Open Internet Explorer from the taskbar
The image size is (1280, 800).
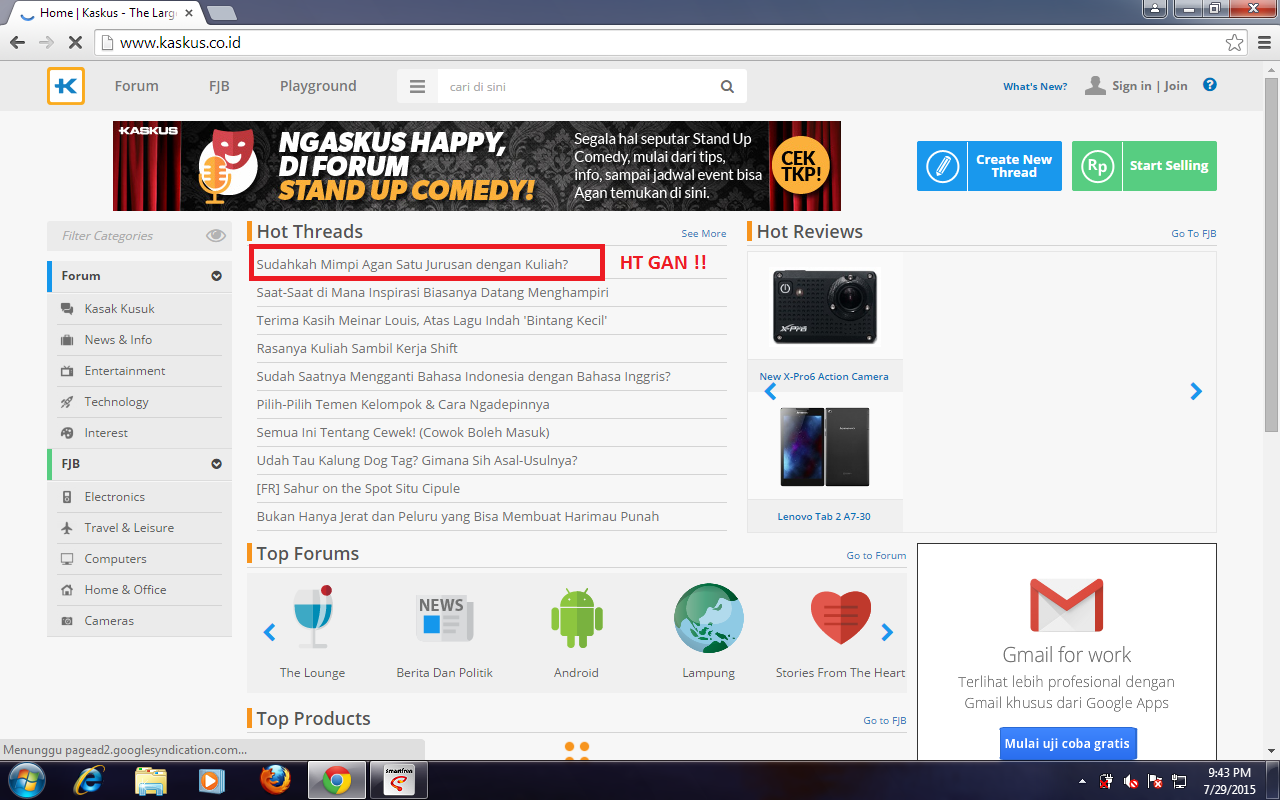(88, 780)
